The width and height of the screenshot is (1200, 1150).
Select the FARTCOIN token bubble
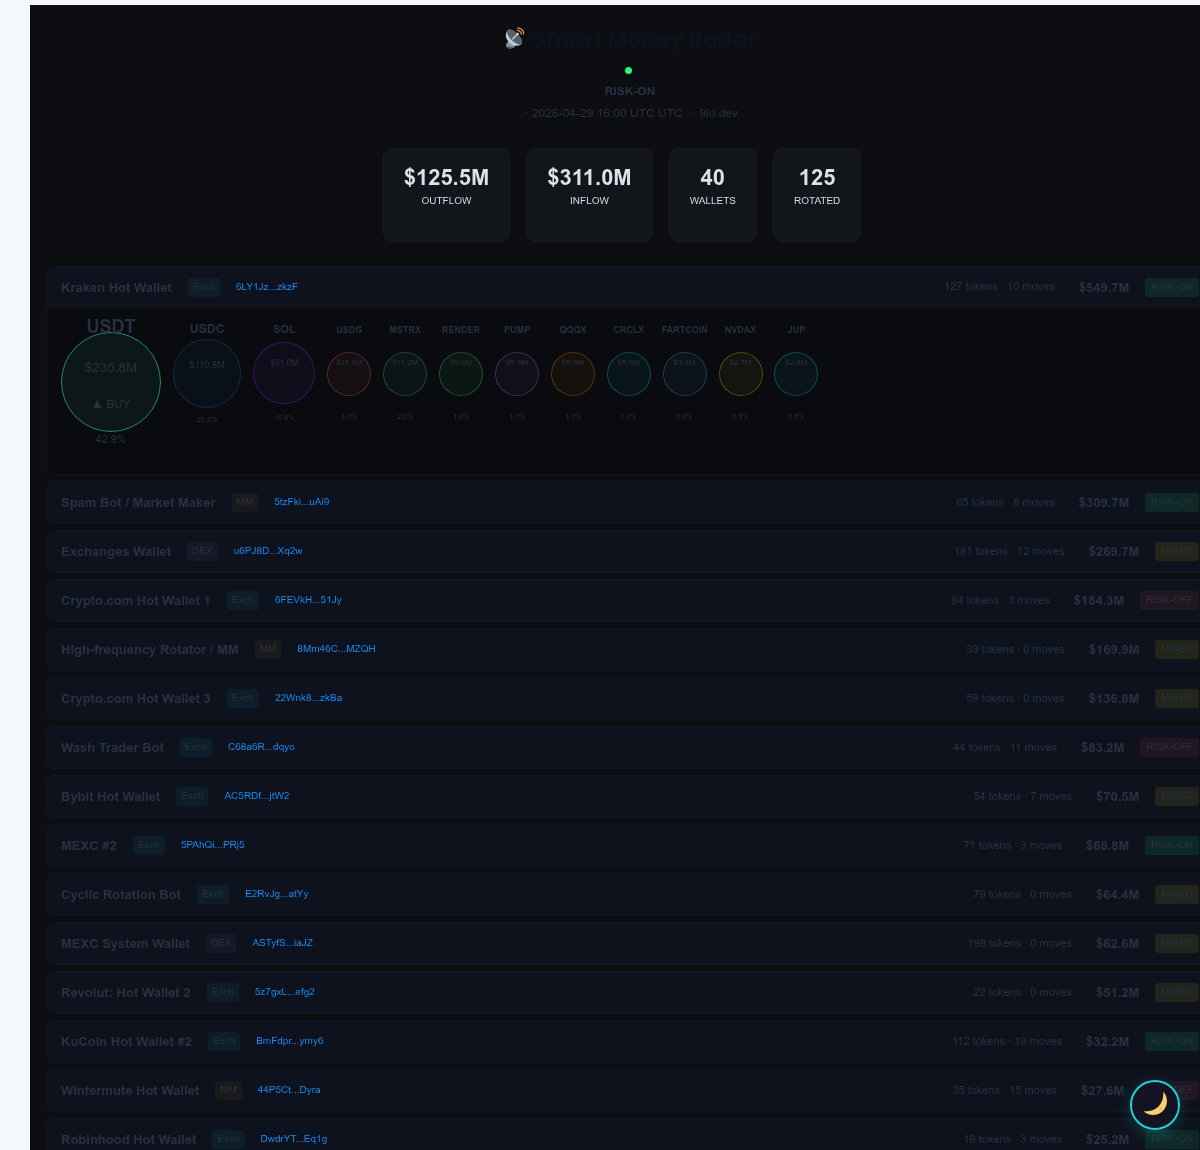(x=685, y=374)
